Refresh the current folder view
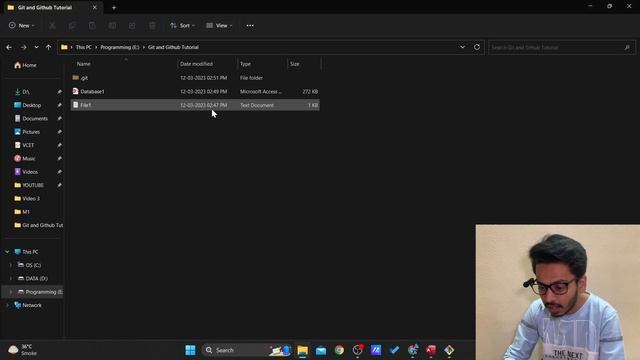 click(x=477, y=47)
